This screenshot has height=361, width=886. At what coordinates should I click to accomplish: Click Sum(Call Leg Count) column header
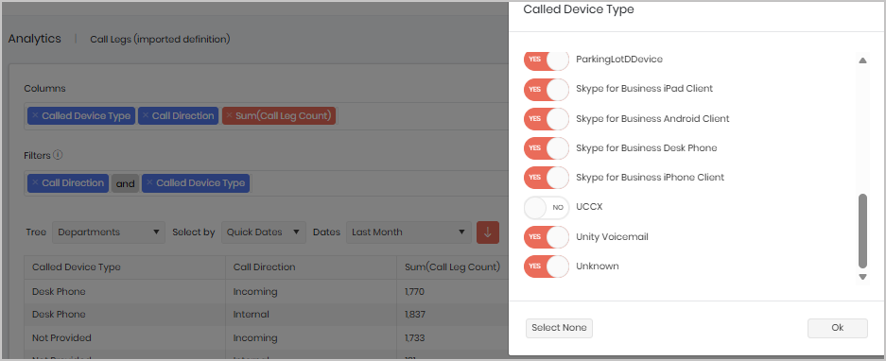point(452,267)
